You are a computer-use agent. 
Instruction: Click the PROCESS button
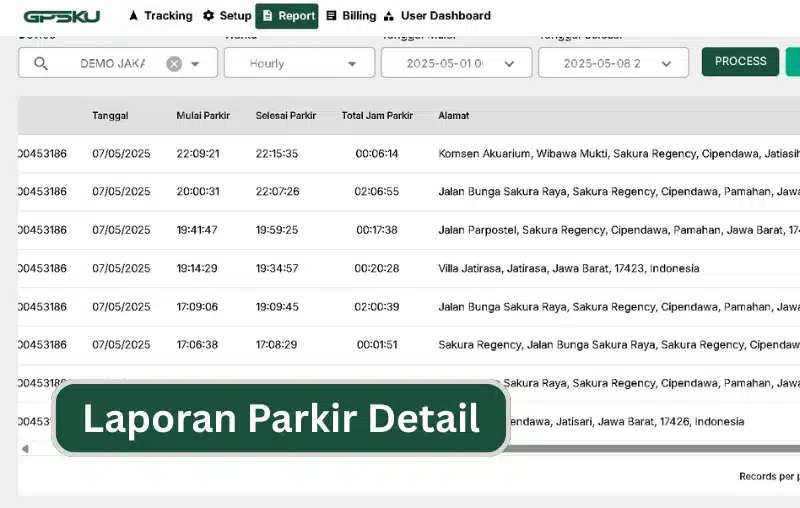tap(740, 62)
